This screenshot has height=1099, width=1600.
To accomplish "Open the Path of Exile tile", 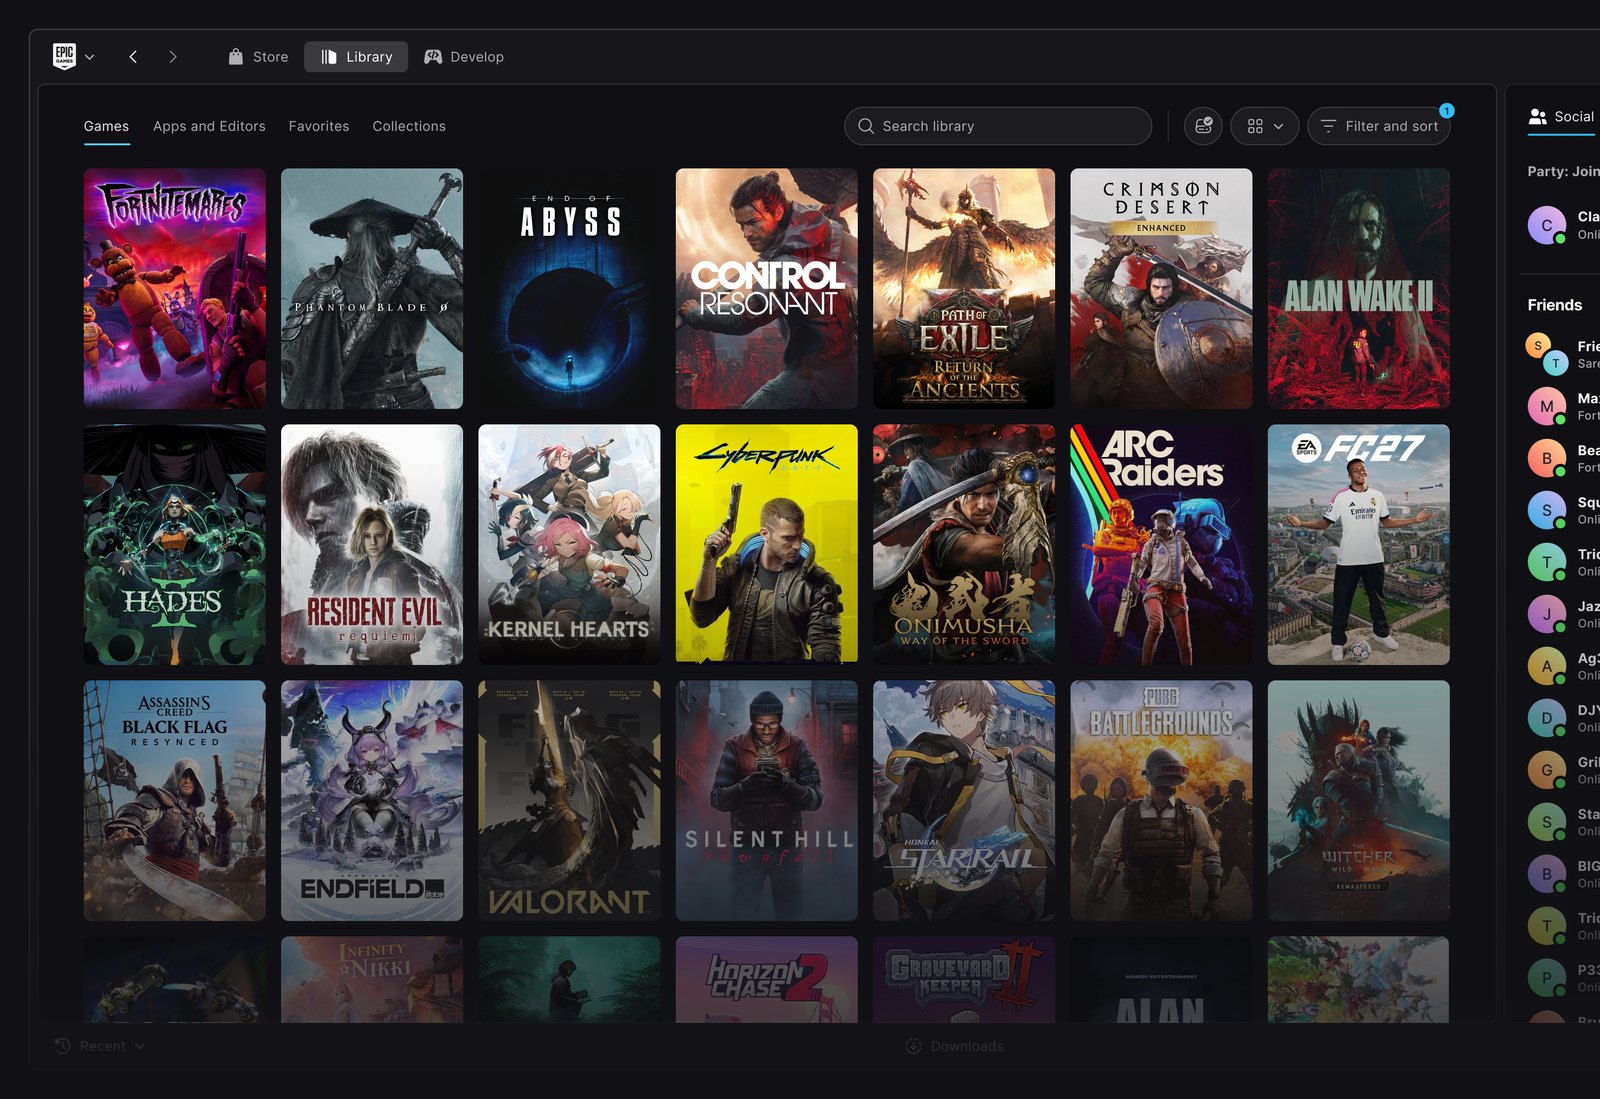I will pos(964,288).
